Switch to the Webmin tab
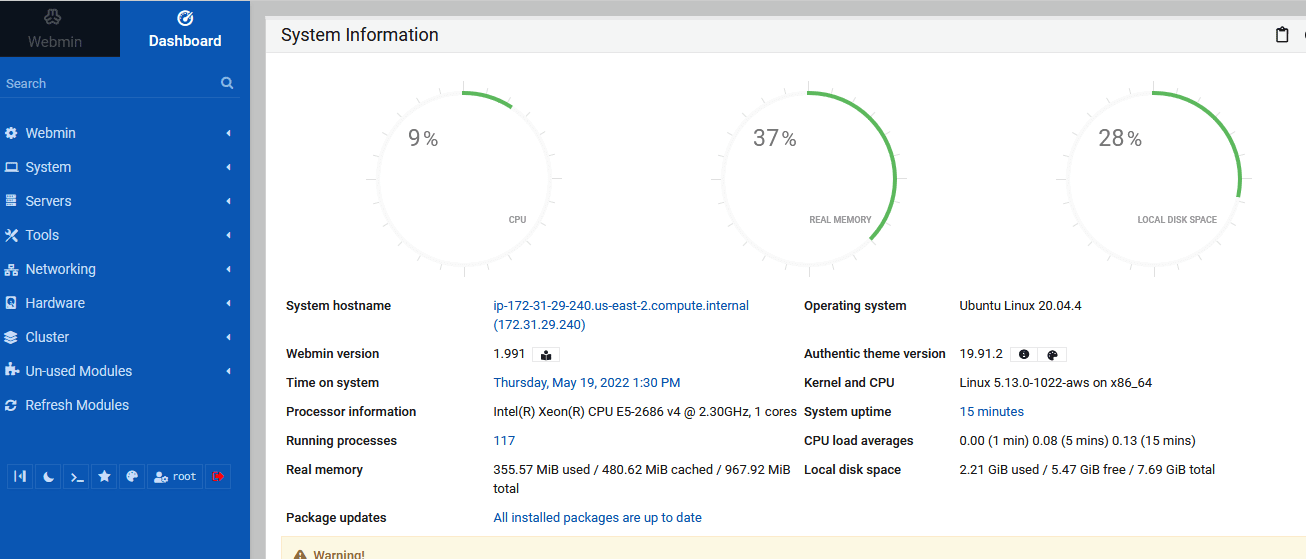The width and height of the screenshot is (1306, 559). point(55,29)
